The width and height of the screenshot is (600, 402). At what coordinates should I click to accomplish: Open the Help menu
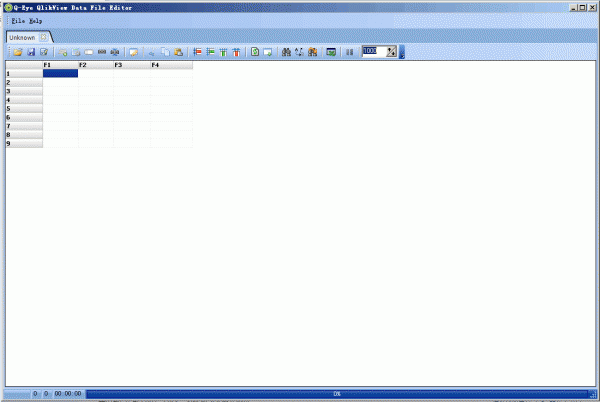pyautogui.click(x=36, y=21)
